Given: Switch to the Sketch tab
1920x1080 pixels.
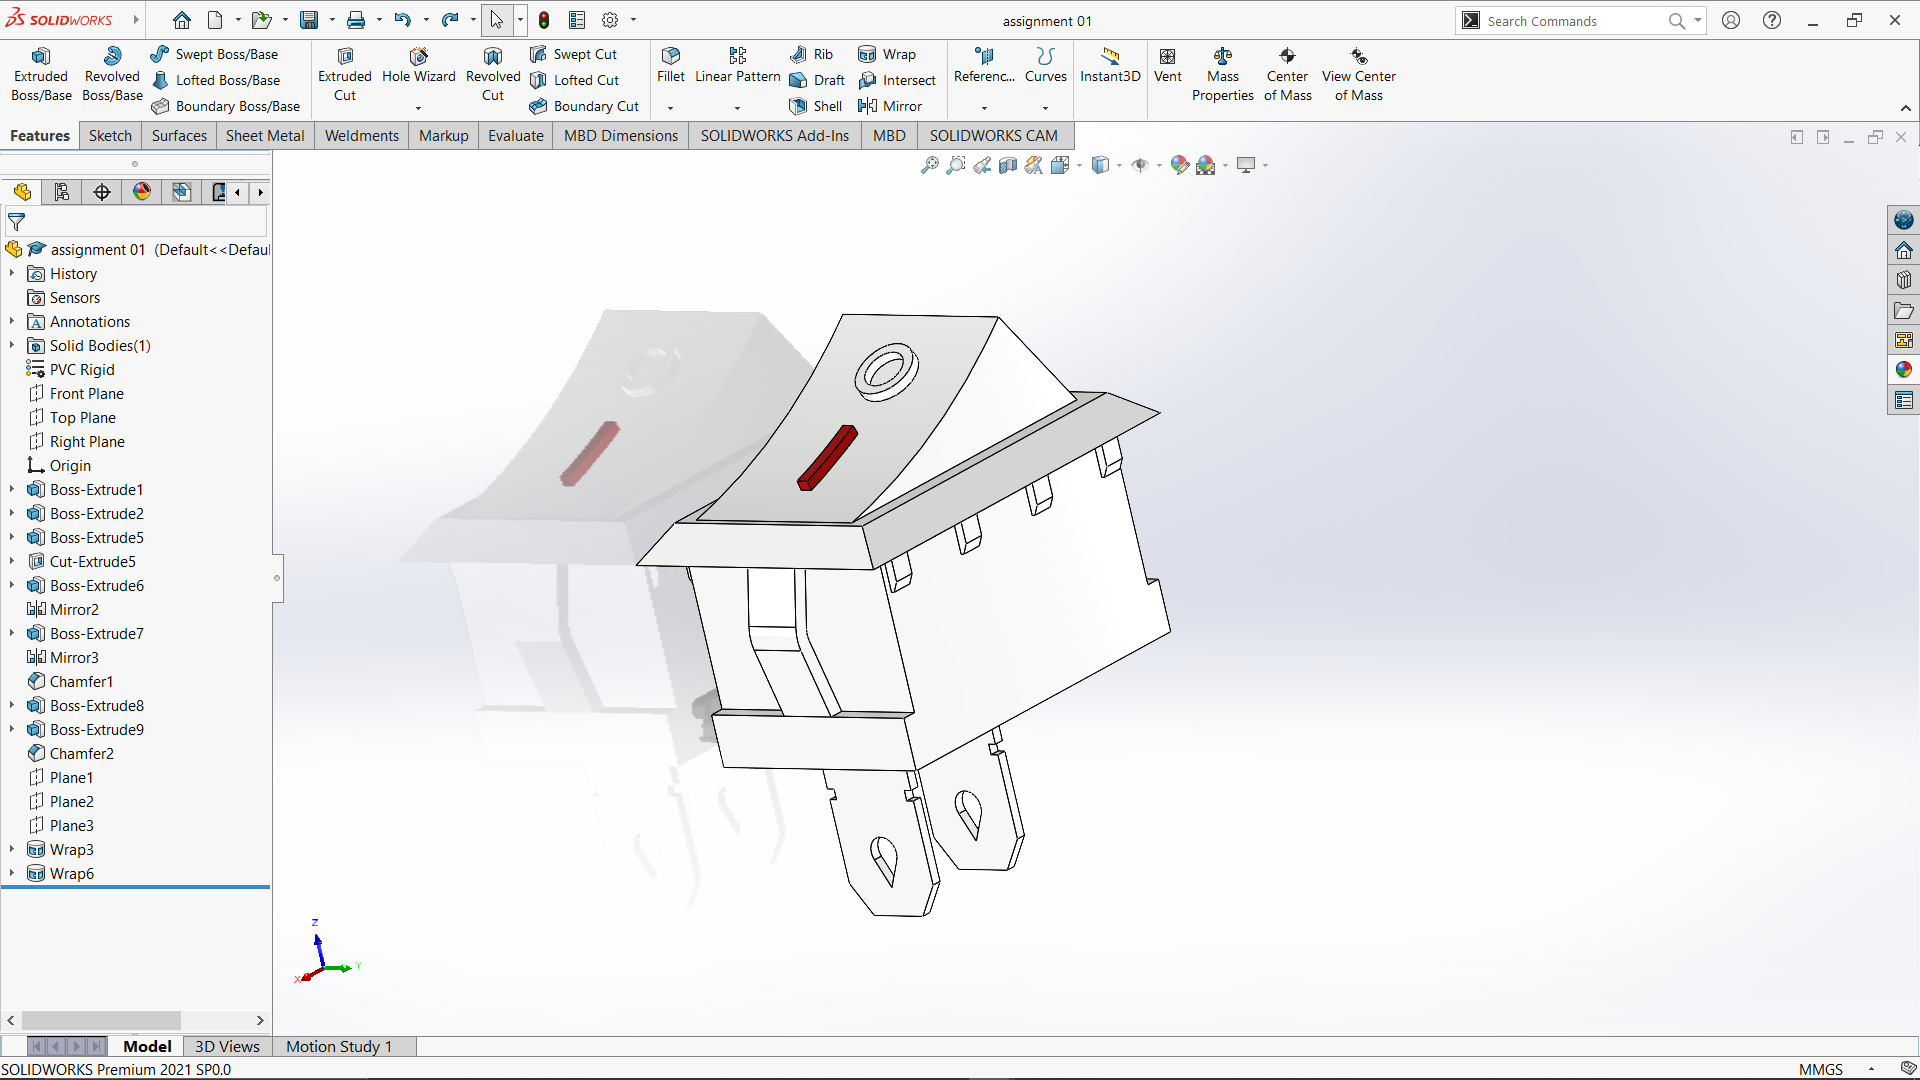Looking at the screenshot, I should click(x=110, y=136).
